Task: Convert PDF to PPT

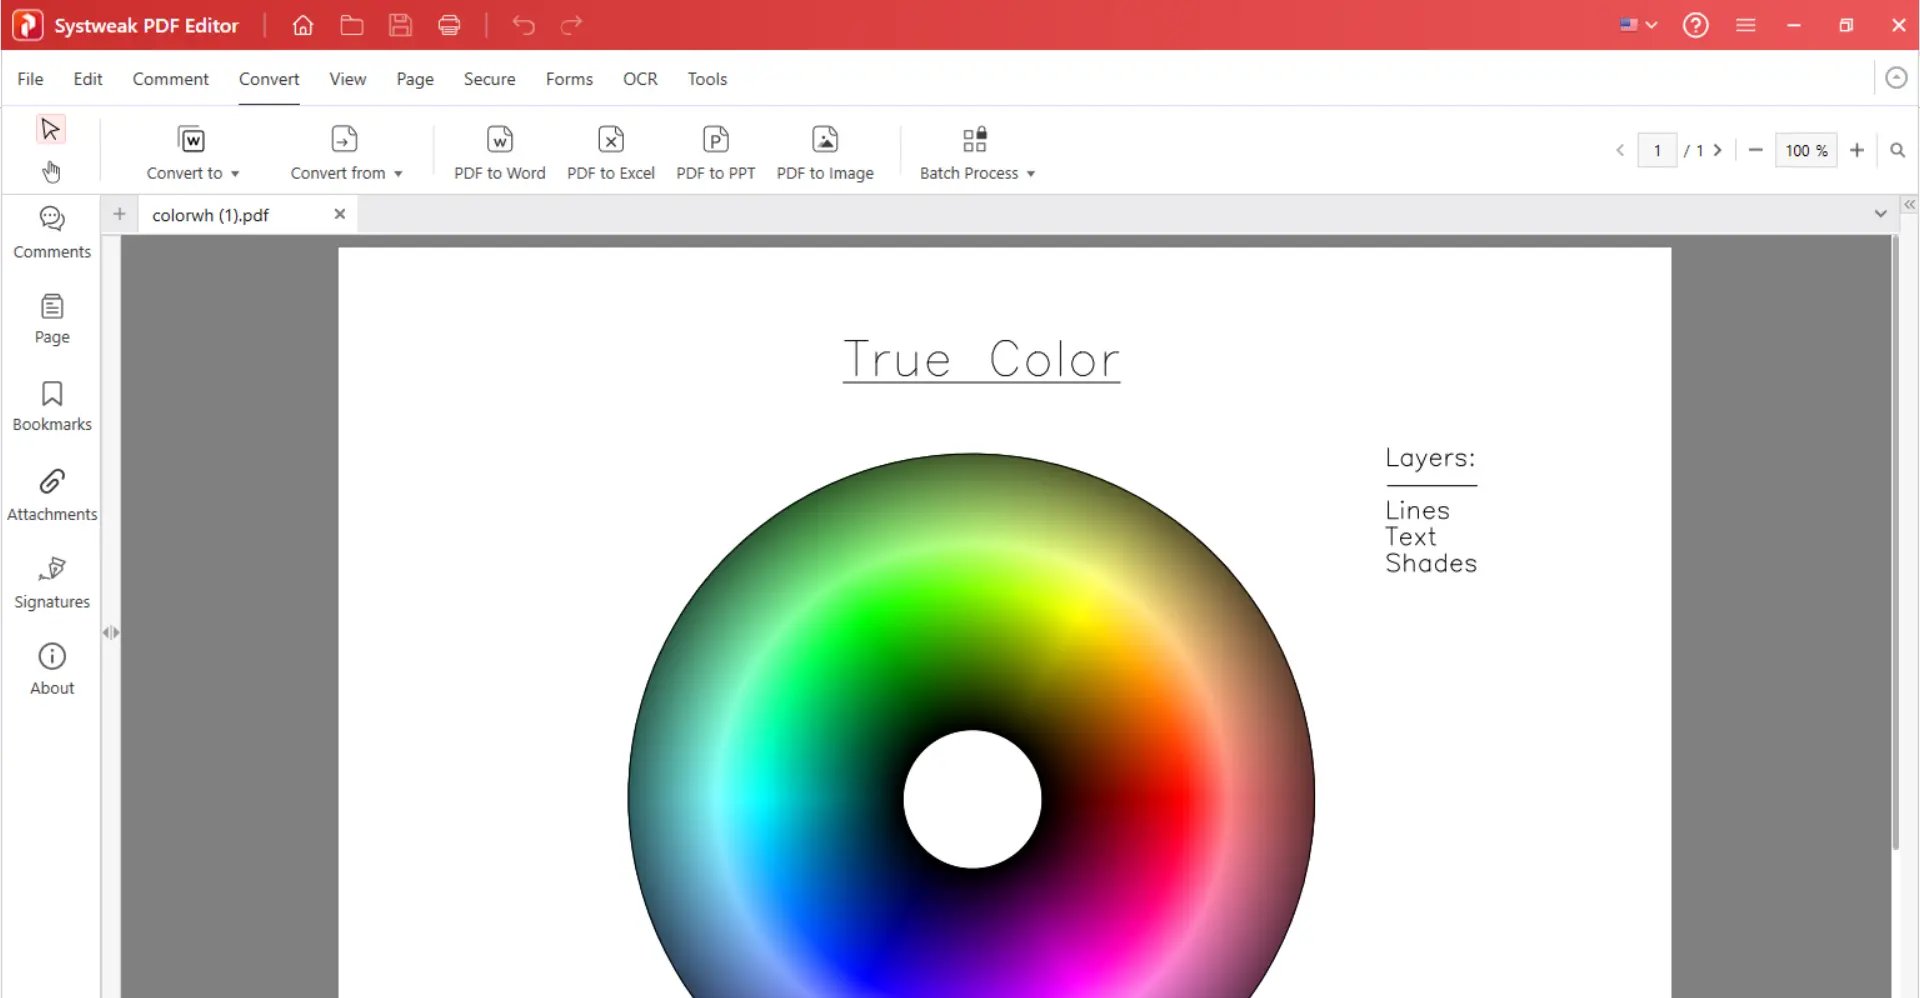Action: point(716,152)
